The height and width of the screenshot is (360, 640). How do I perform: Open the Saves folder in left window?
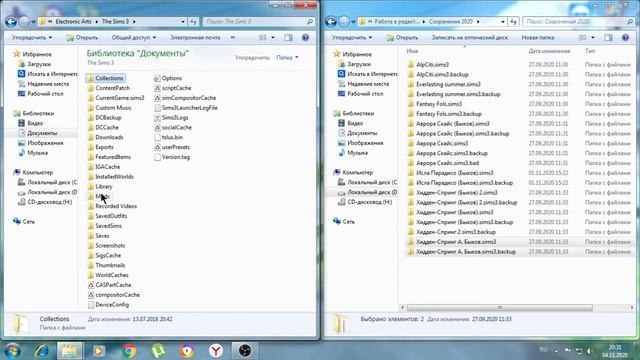[98, 236]
